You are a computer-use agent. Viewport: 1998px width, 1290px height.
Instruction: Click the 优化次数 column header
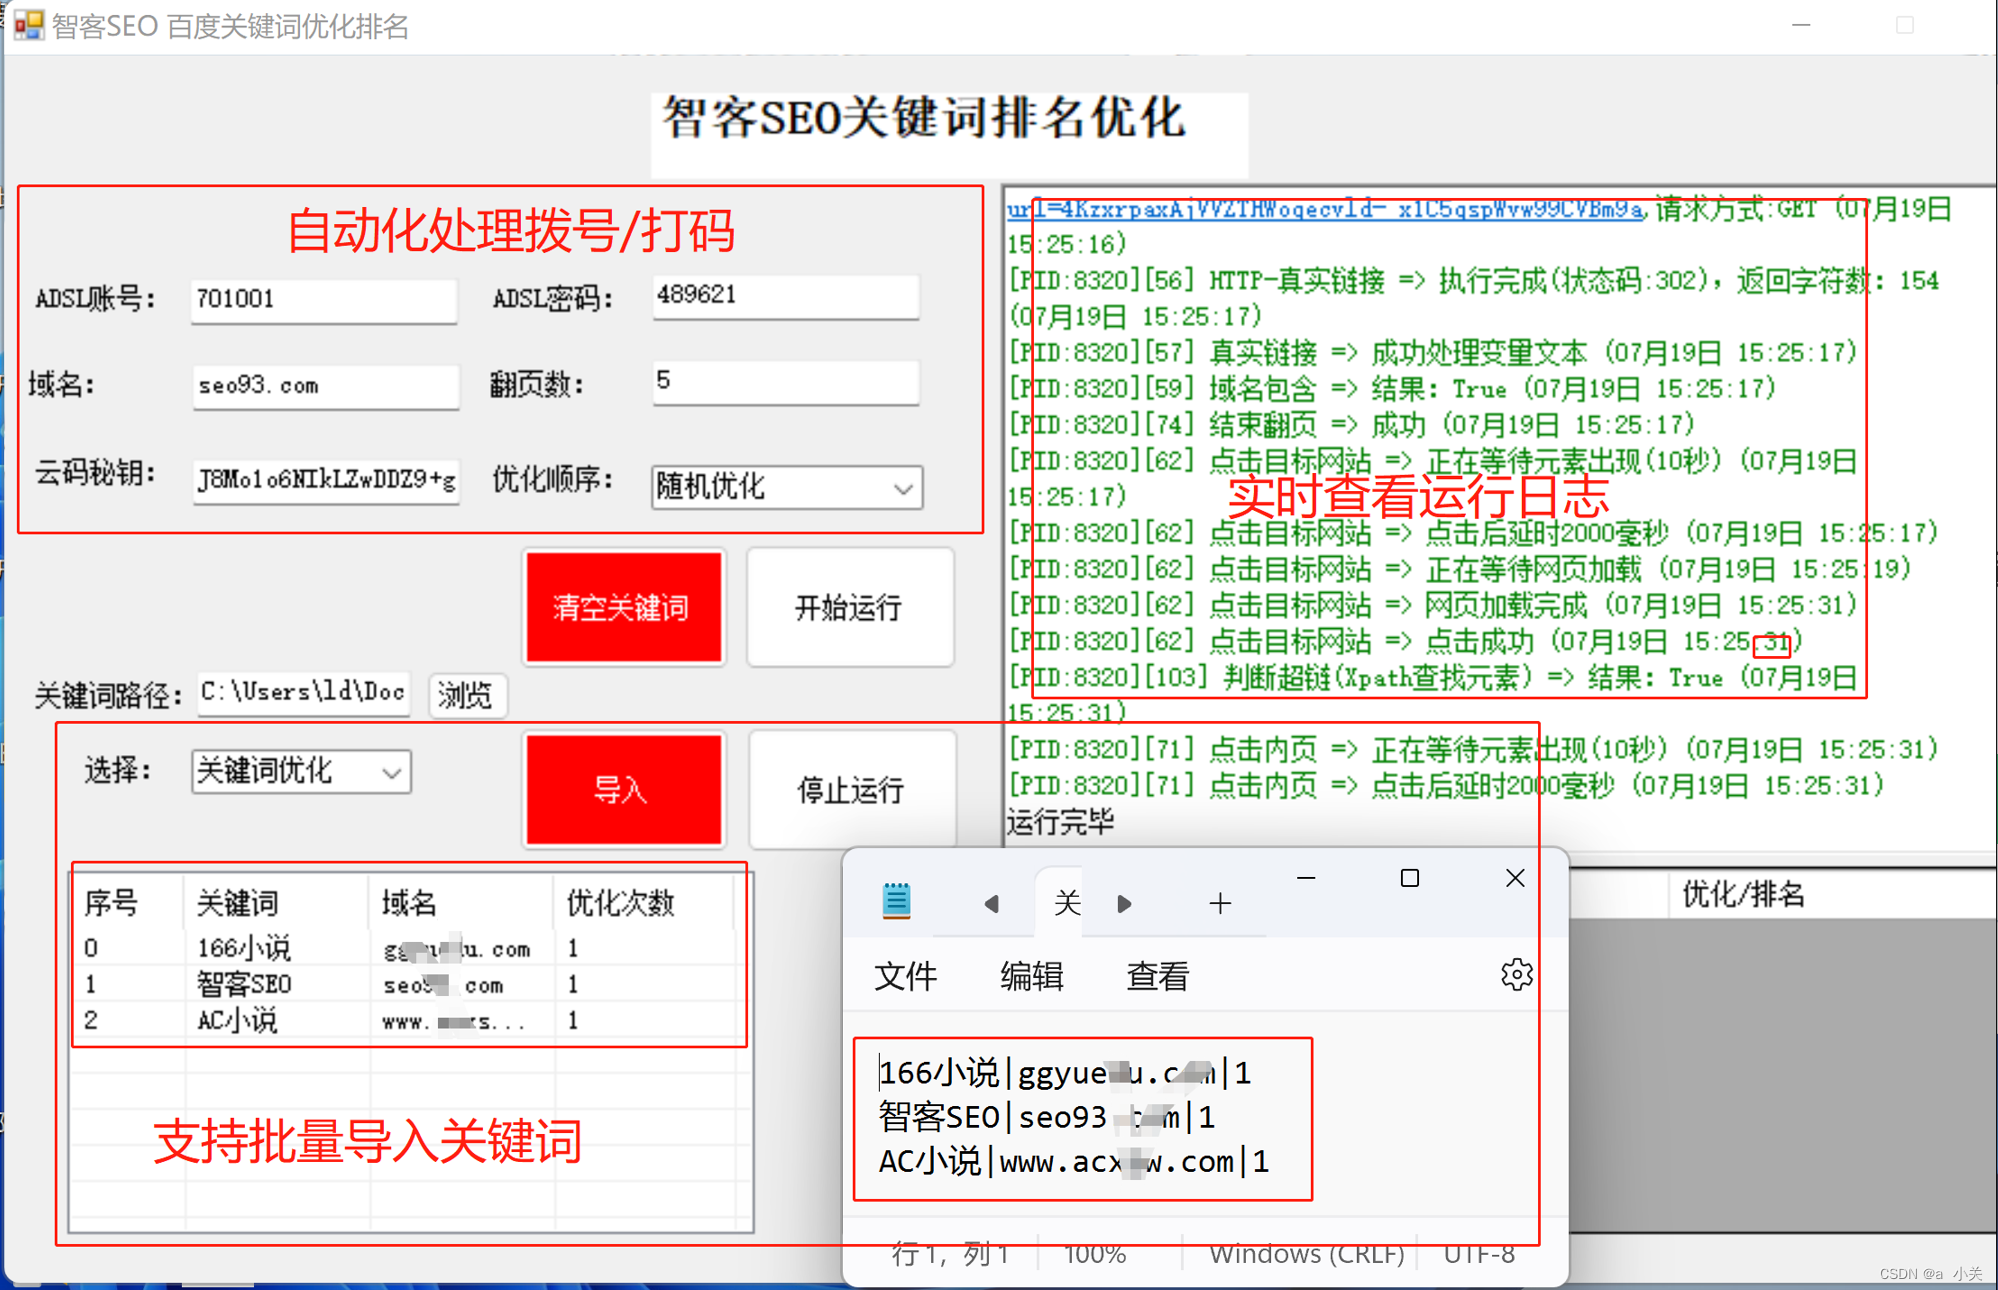click(x=644, y=903)
